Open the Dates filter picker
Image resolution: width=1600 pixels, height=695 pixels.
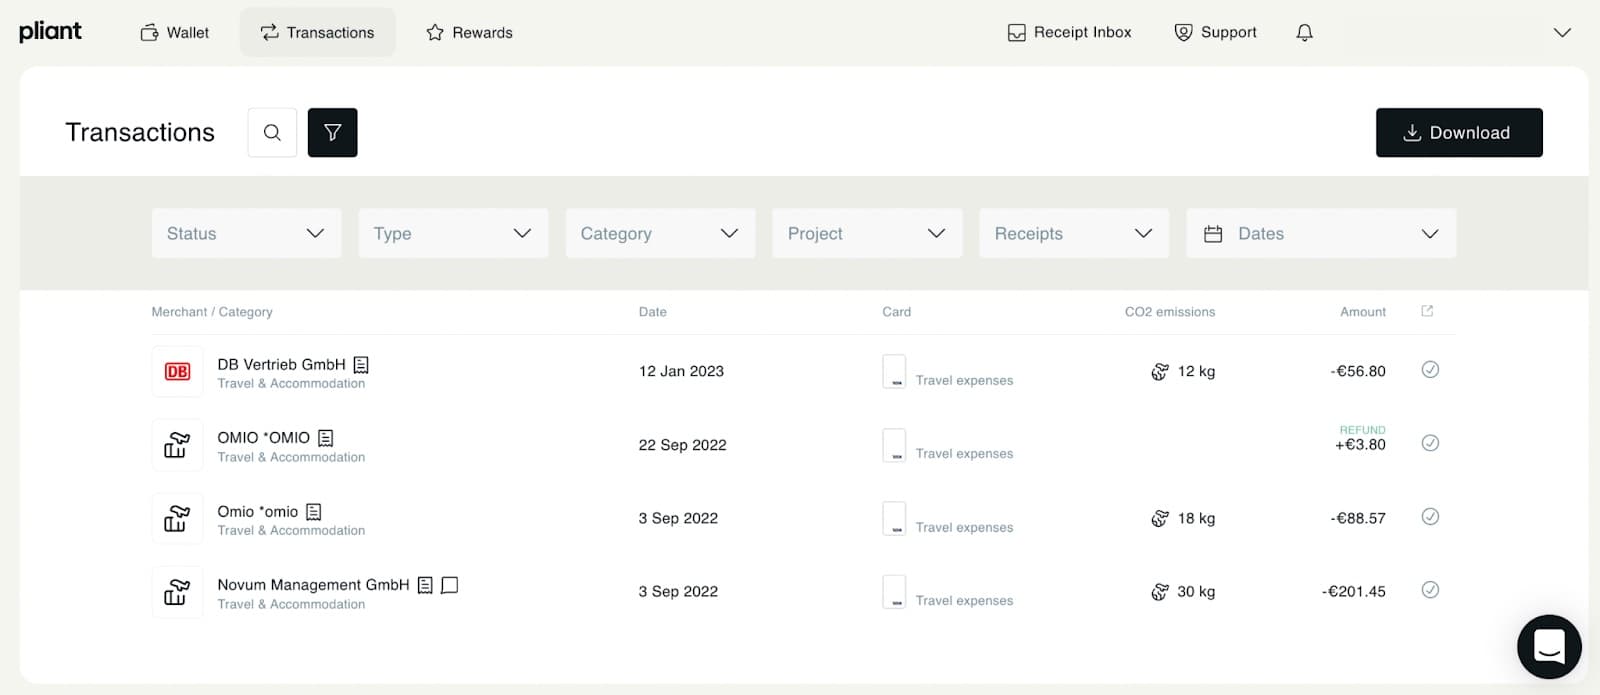coord(1320,234)
